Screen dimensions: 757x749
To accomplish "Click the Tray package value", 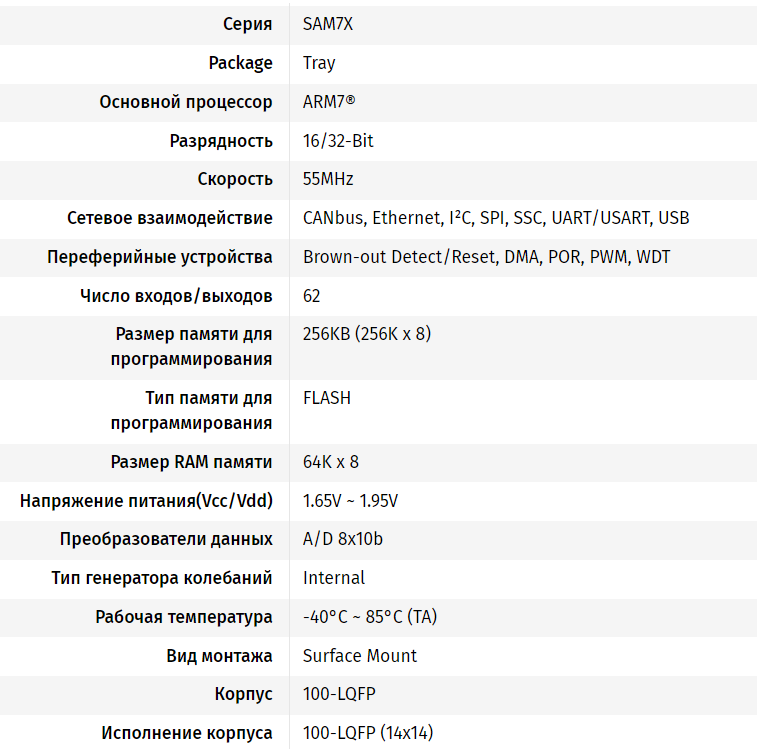I will 319,63.
